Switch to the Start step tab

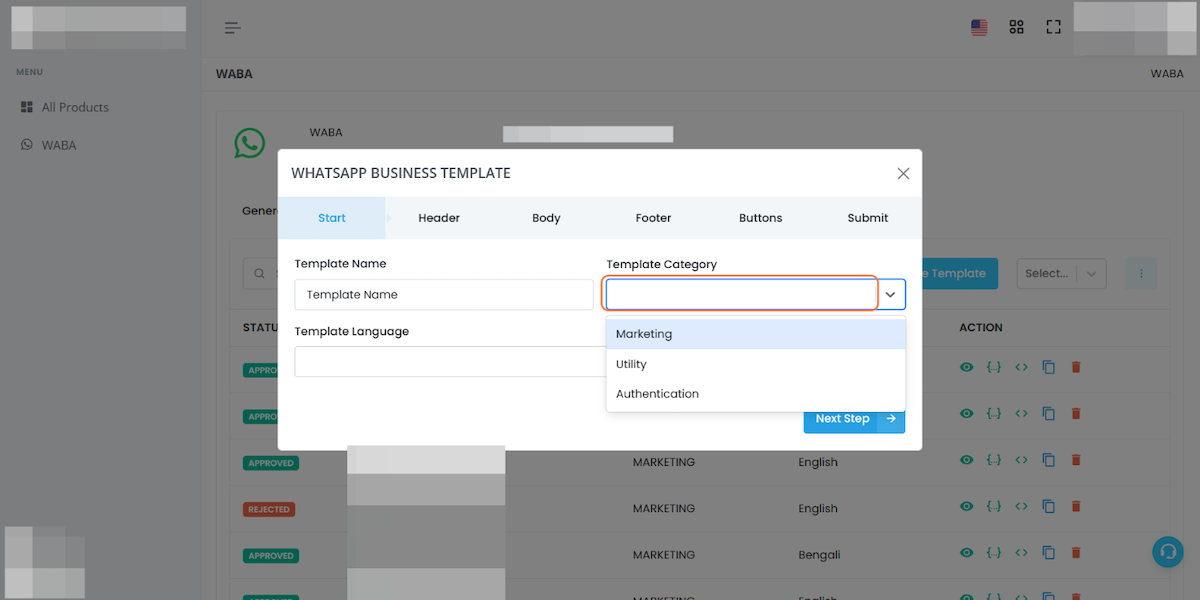[x=332, y=218]
